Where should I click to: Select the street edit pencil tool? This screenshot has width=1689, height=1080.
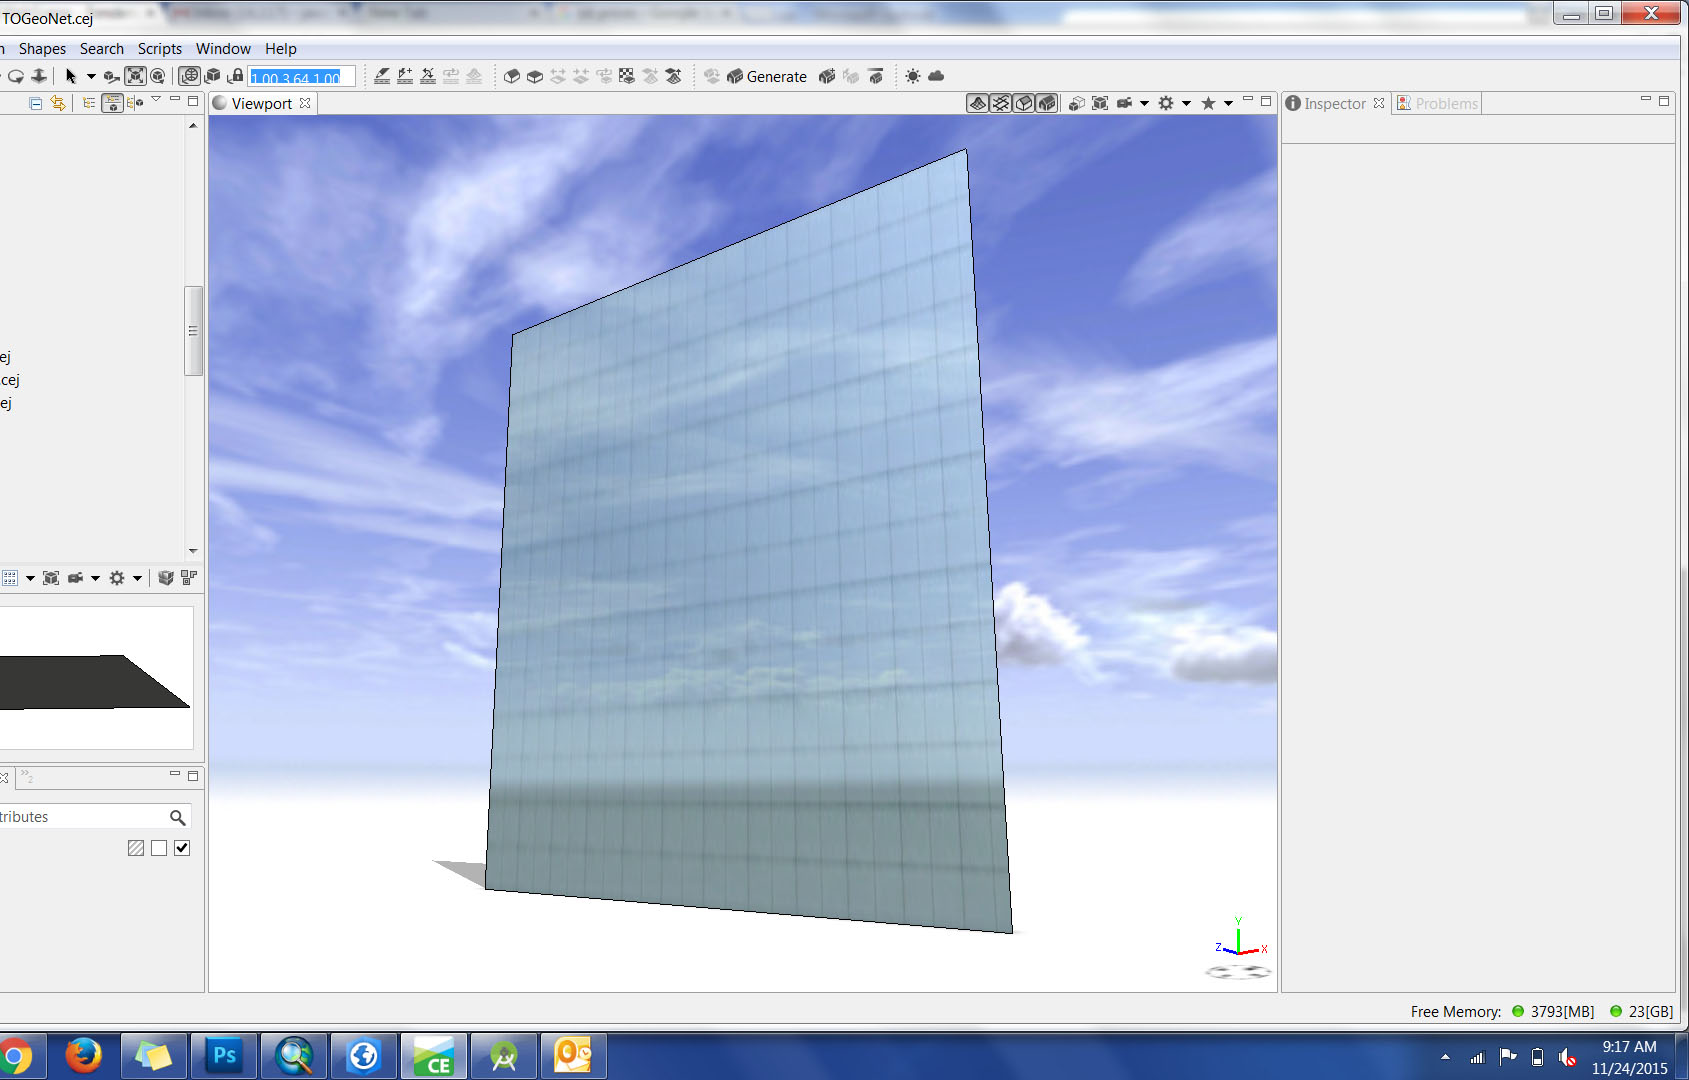pyautogui.click(x=382, y=76)
